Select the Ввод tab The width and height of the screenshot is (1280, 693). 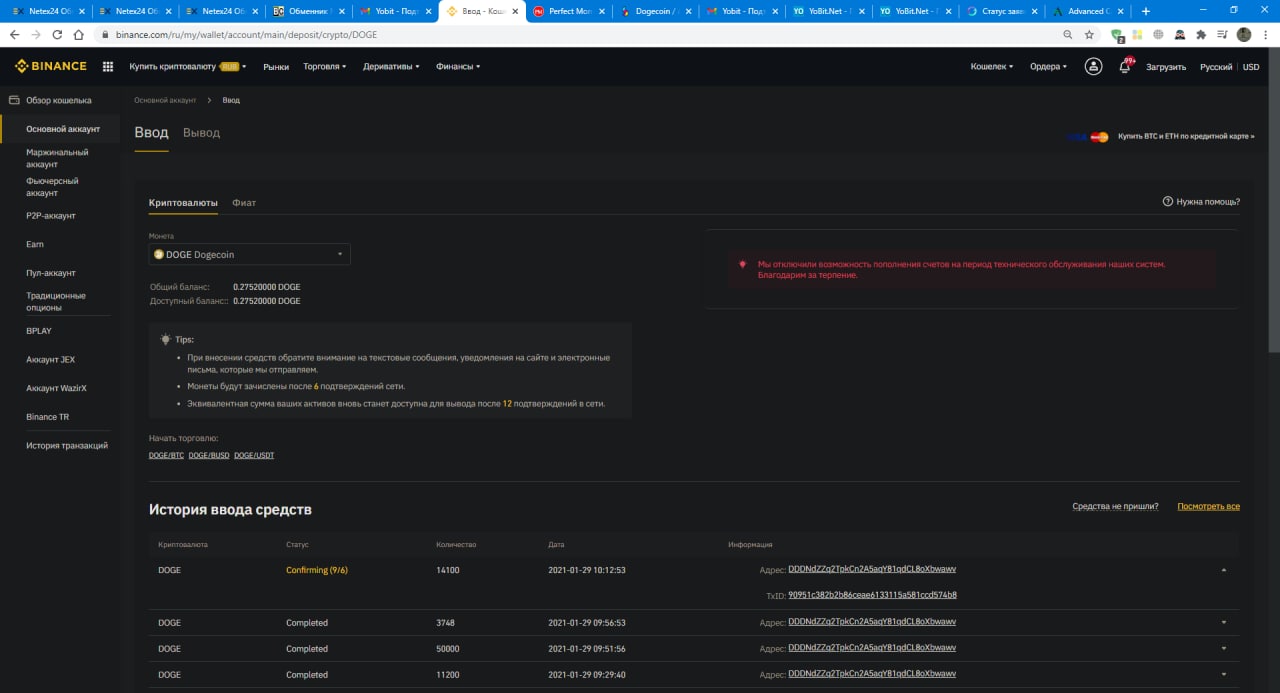(x=152, y=132)
